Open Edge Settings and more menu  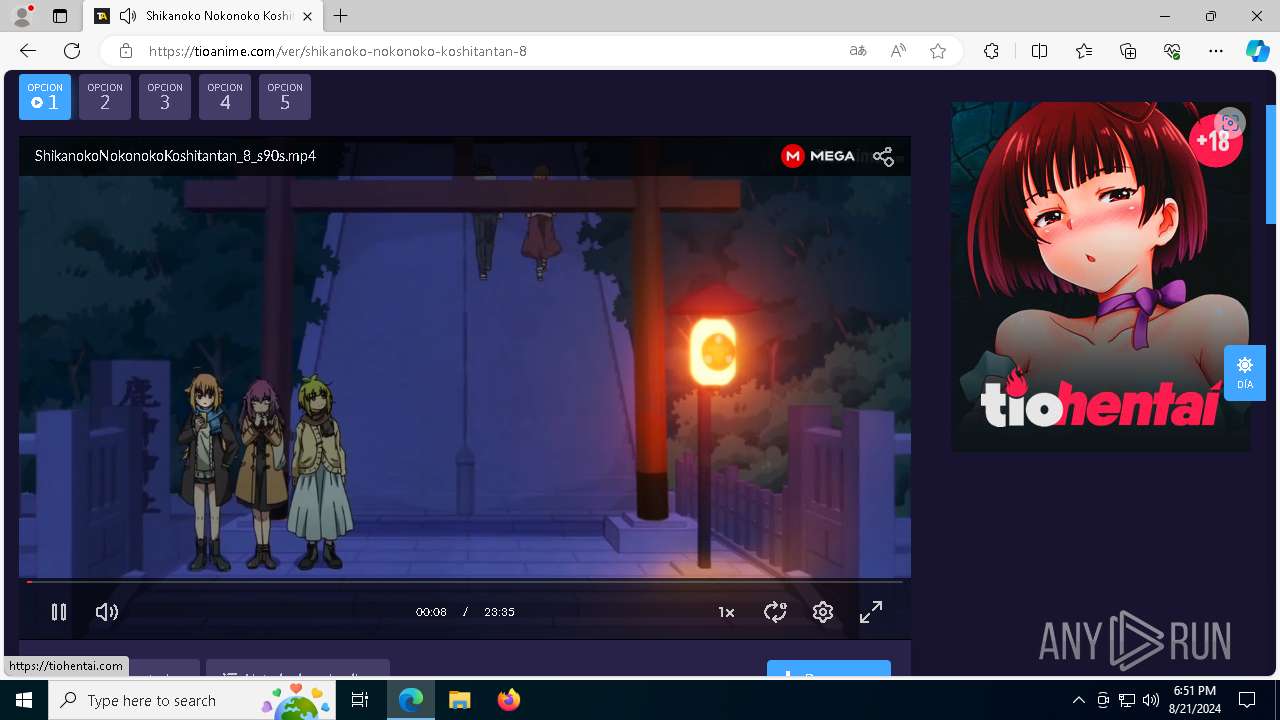(x=1216, y=51)
